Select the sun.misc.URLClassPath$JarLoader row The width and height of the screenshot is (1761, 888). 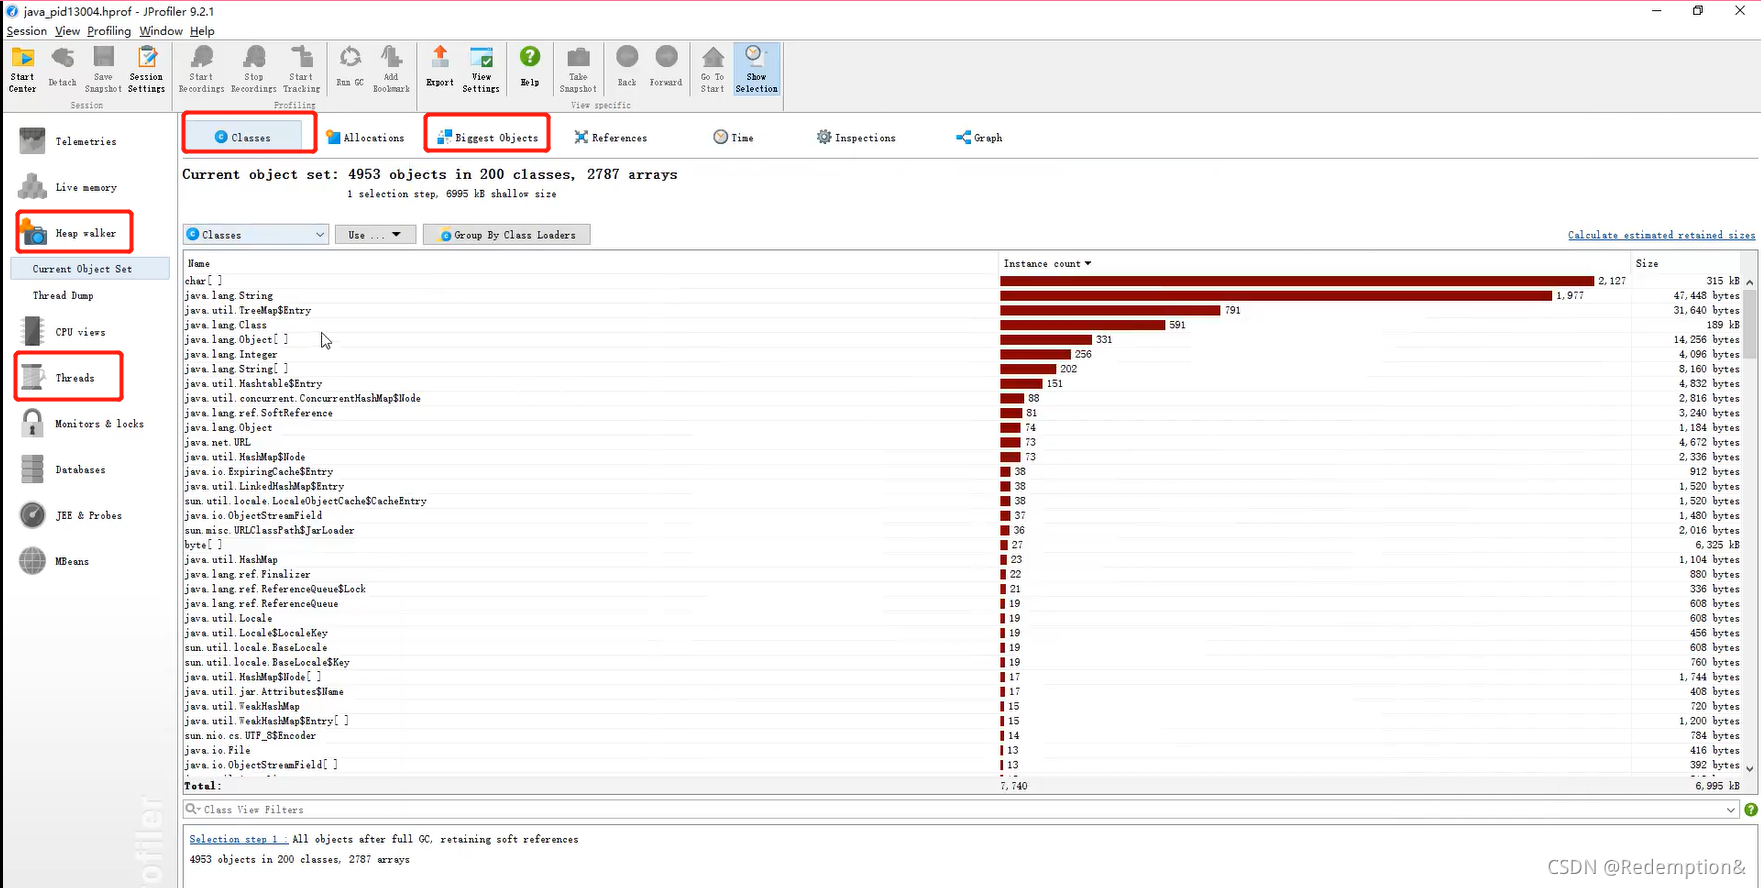[963, 531]
